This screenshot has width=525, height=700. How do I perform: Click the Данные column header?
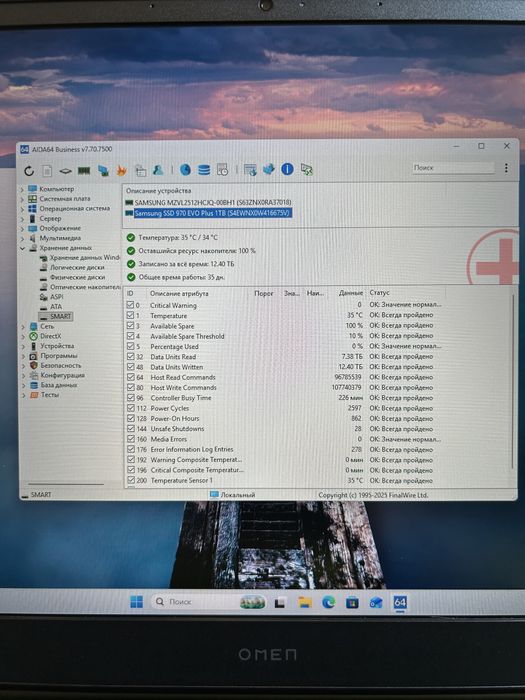tap(350, 293)
